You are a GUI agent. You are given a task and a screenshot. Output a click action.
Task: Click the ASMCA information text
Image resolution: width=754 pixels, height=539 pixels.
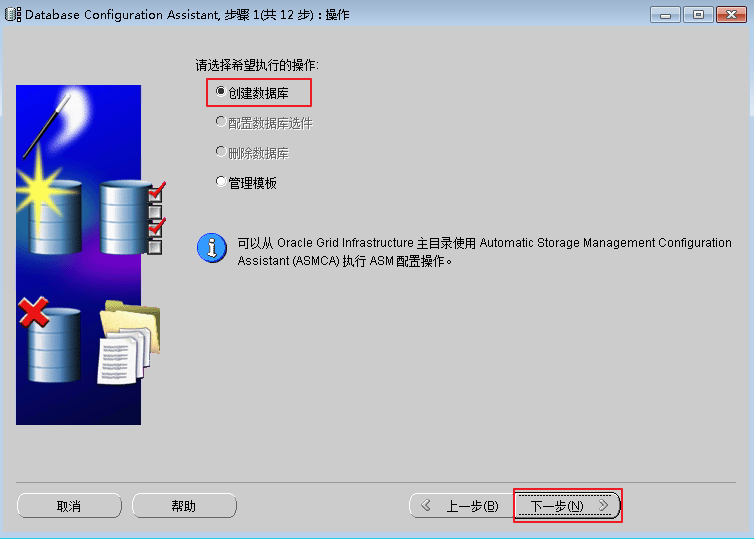pyautogui.click(x=484, y=252)
